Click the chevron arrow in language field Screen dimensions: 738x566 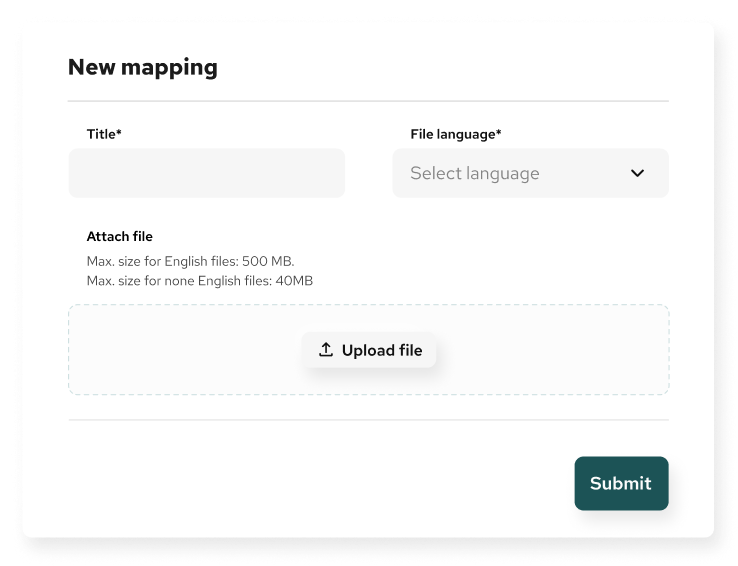(637, 173)
